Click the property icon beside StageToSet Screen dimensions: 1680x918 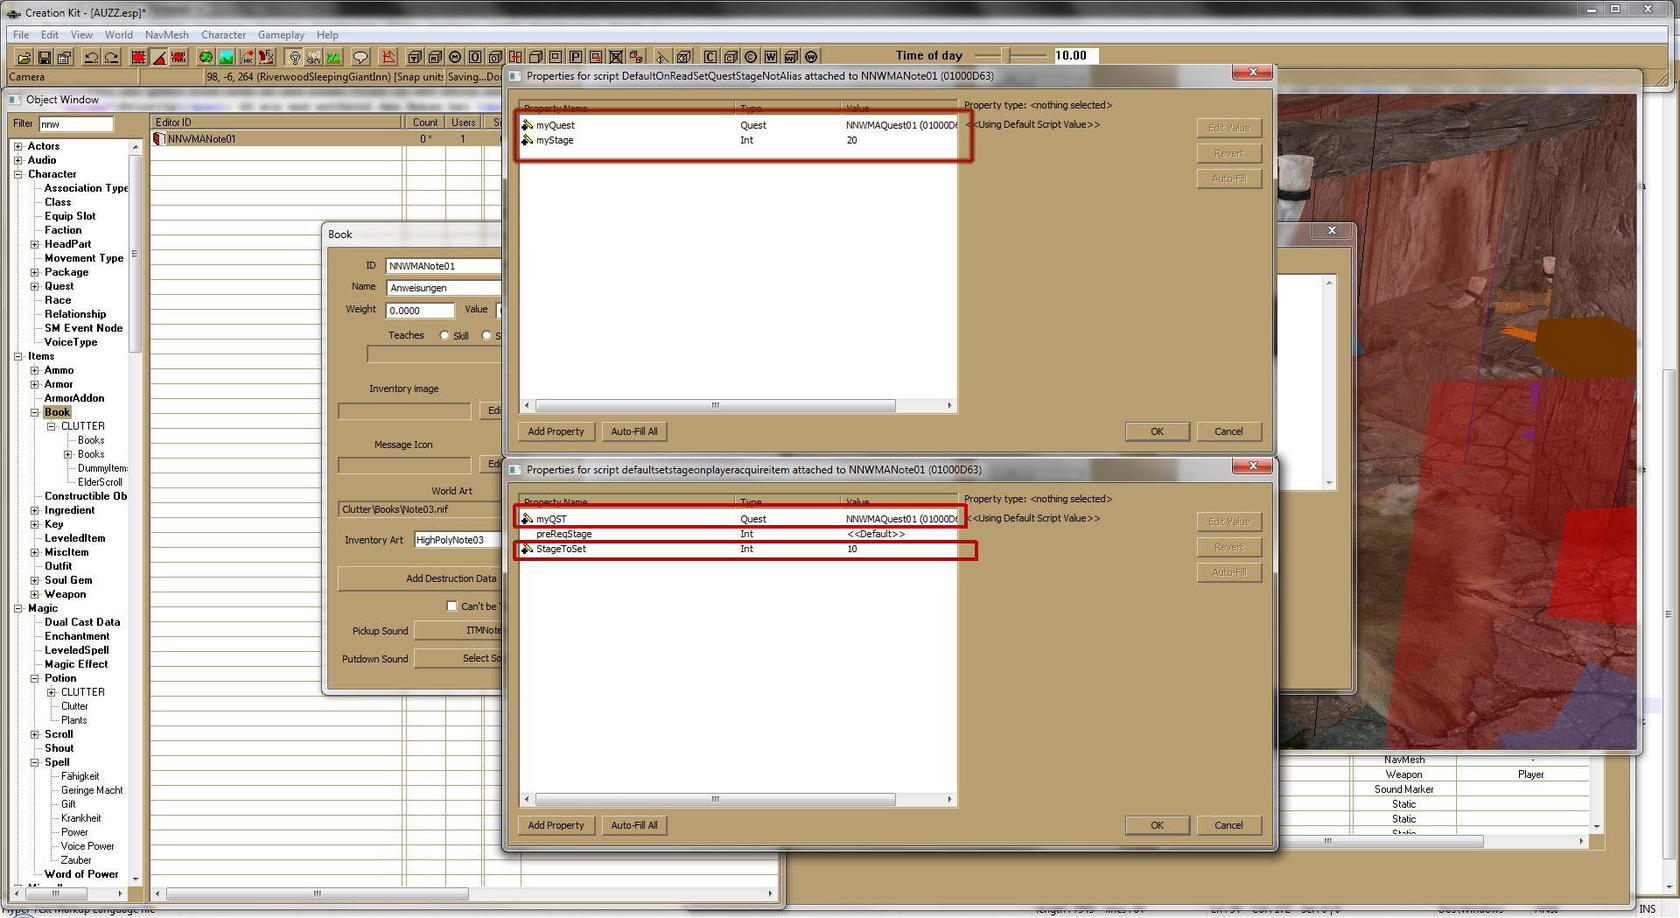pyautogui.click(x=527, y=549)
